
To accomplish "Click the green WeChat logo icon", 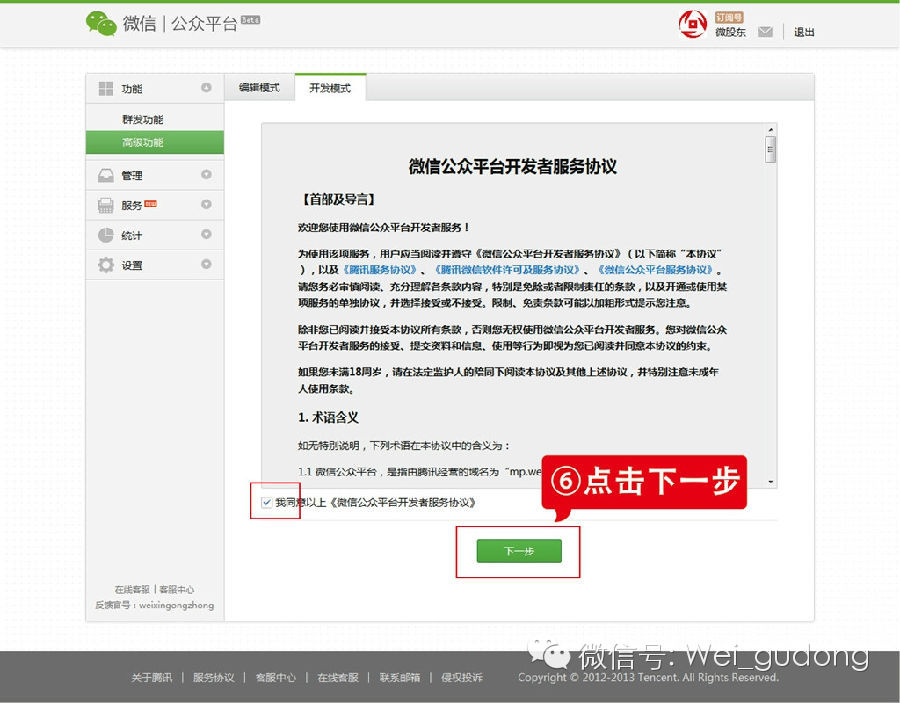I will (x=101, y=24).
